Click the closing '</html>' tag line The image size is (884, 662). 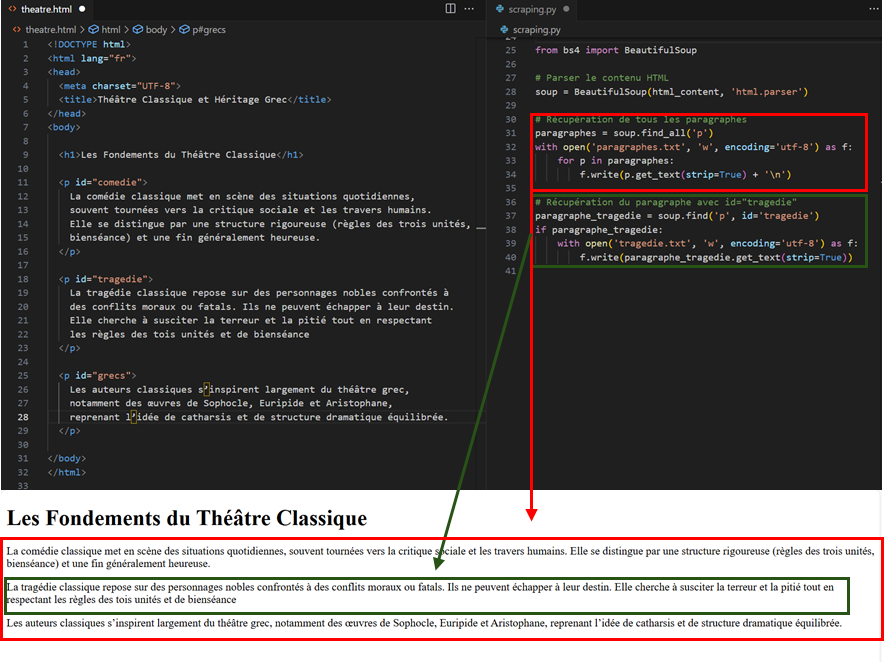[x=67, y=473]
